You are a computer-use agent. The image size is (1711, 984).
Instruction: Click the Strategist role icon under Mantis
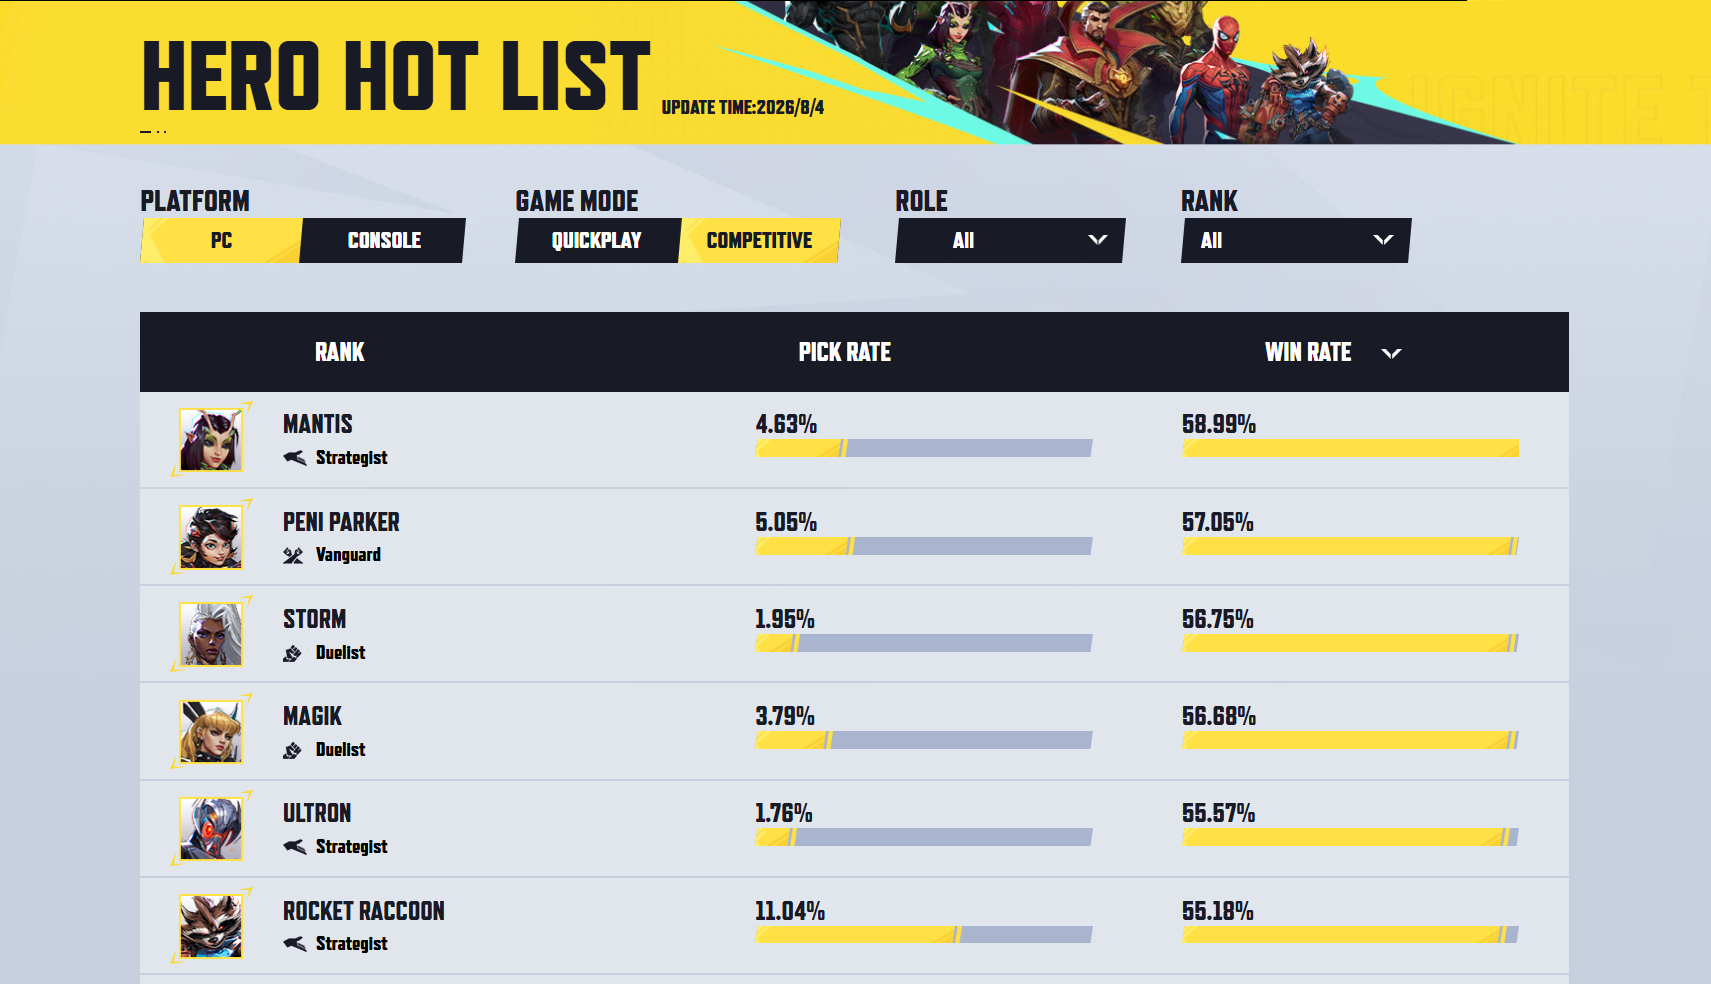pos(294,458)
